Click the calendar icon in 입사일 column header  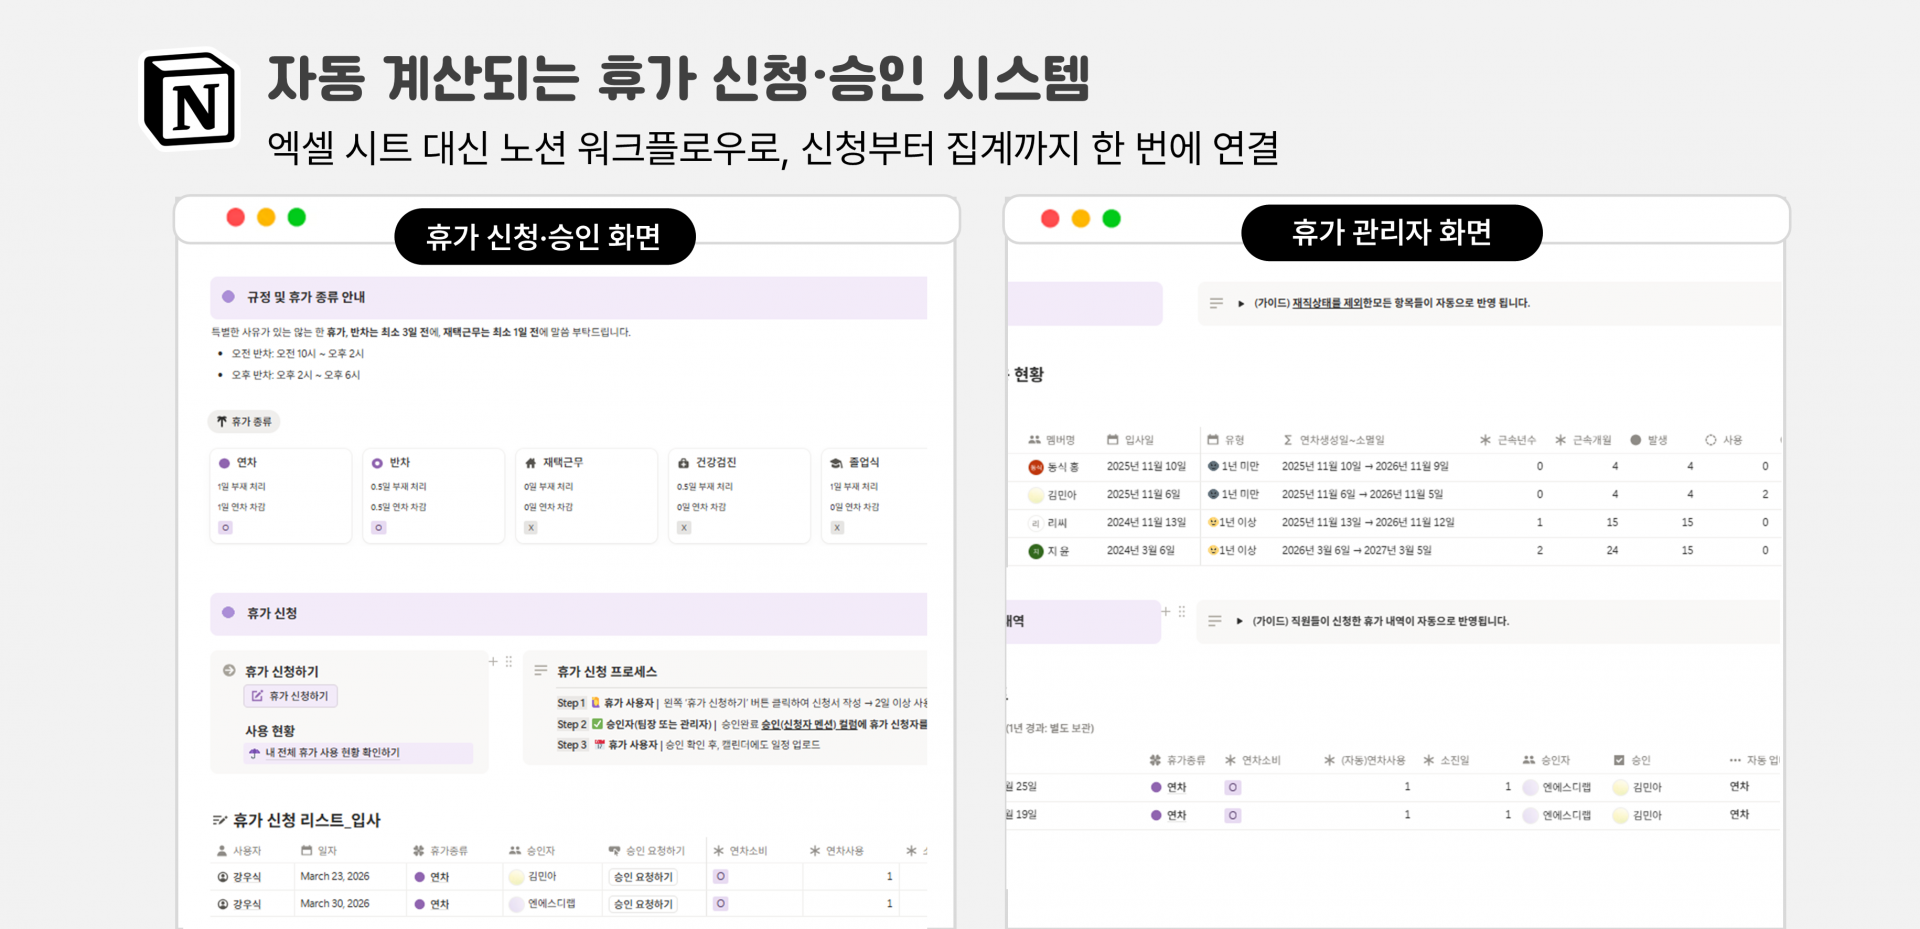pos(1113,440)
